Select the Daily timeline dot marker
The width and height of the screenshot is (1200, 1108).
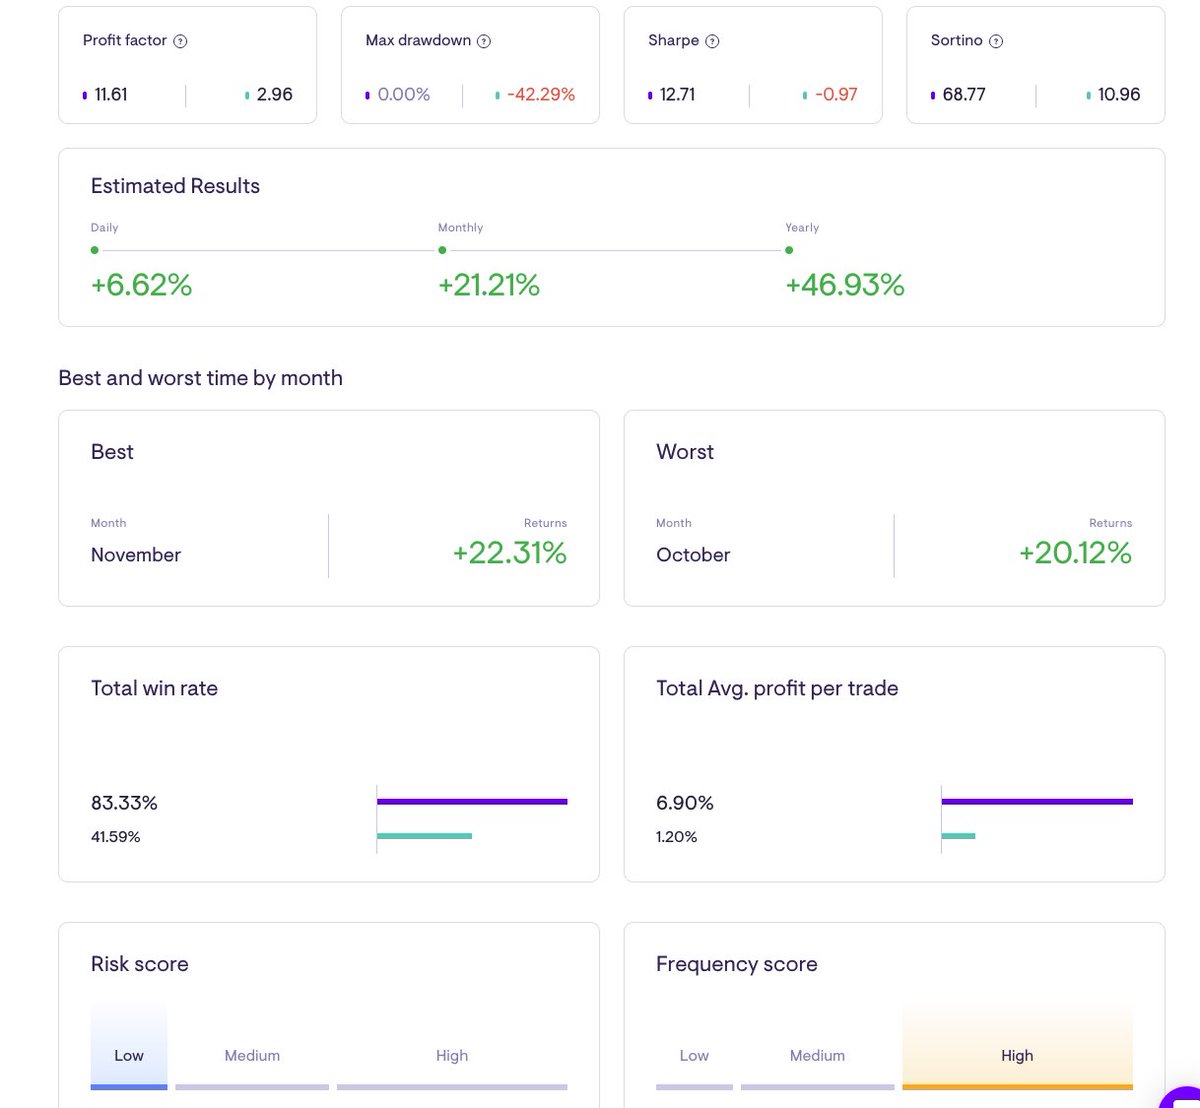pyautogui.click(x=95, y=250)
